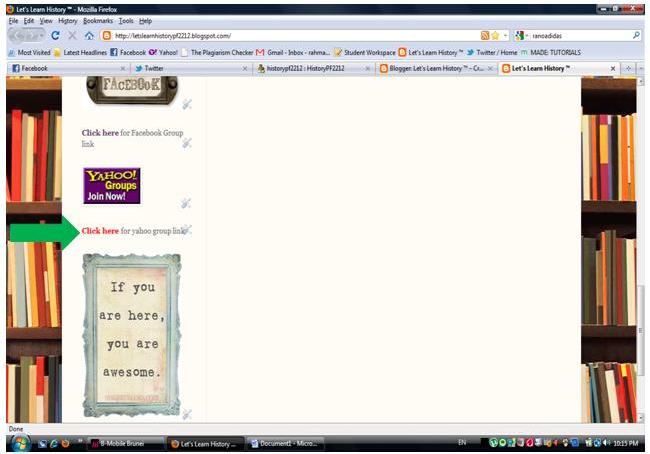Launch Firefox from quick launch
Viewport: 650px width, 454px height.
coord(65,444)
